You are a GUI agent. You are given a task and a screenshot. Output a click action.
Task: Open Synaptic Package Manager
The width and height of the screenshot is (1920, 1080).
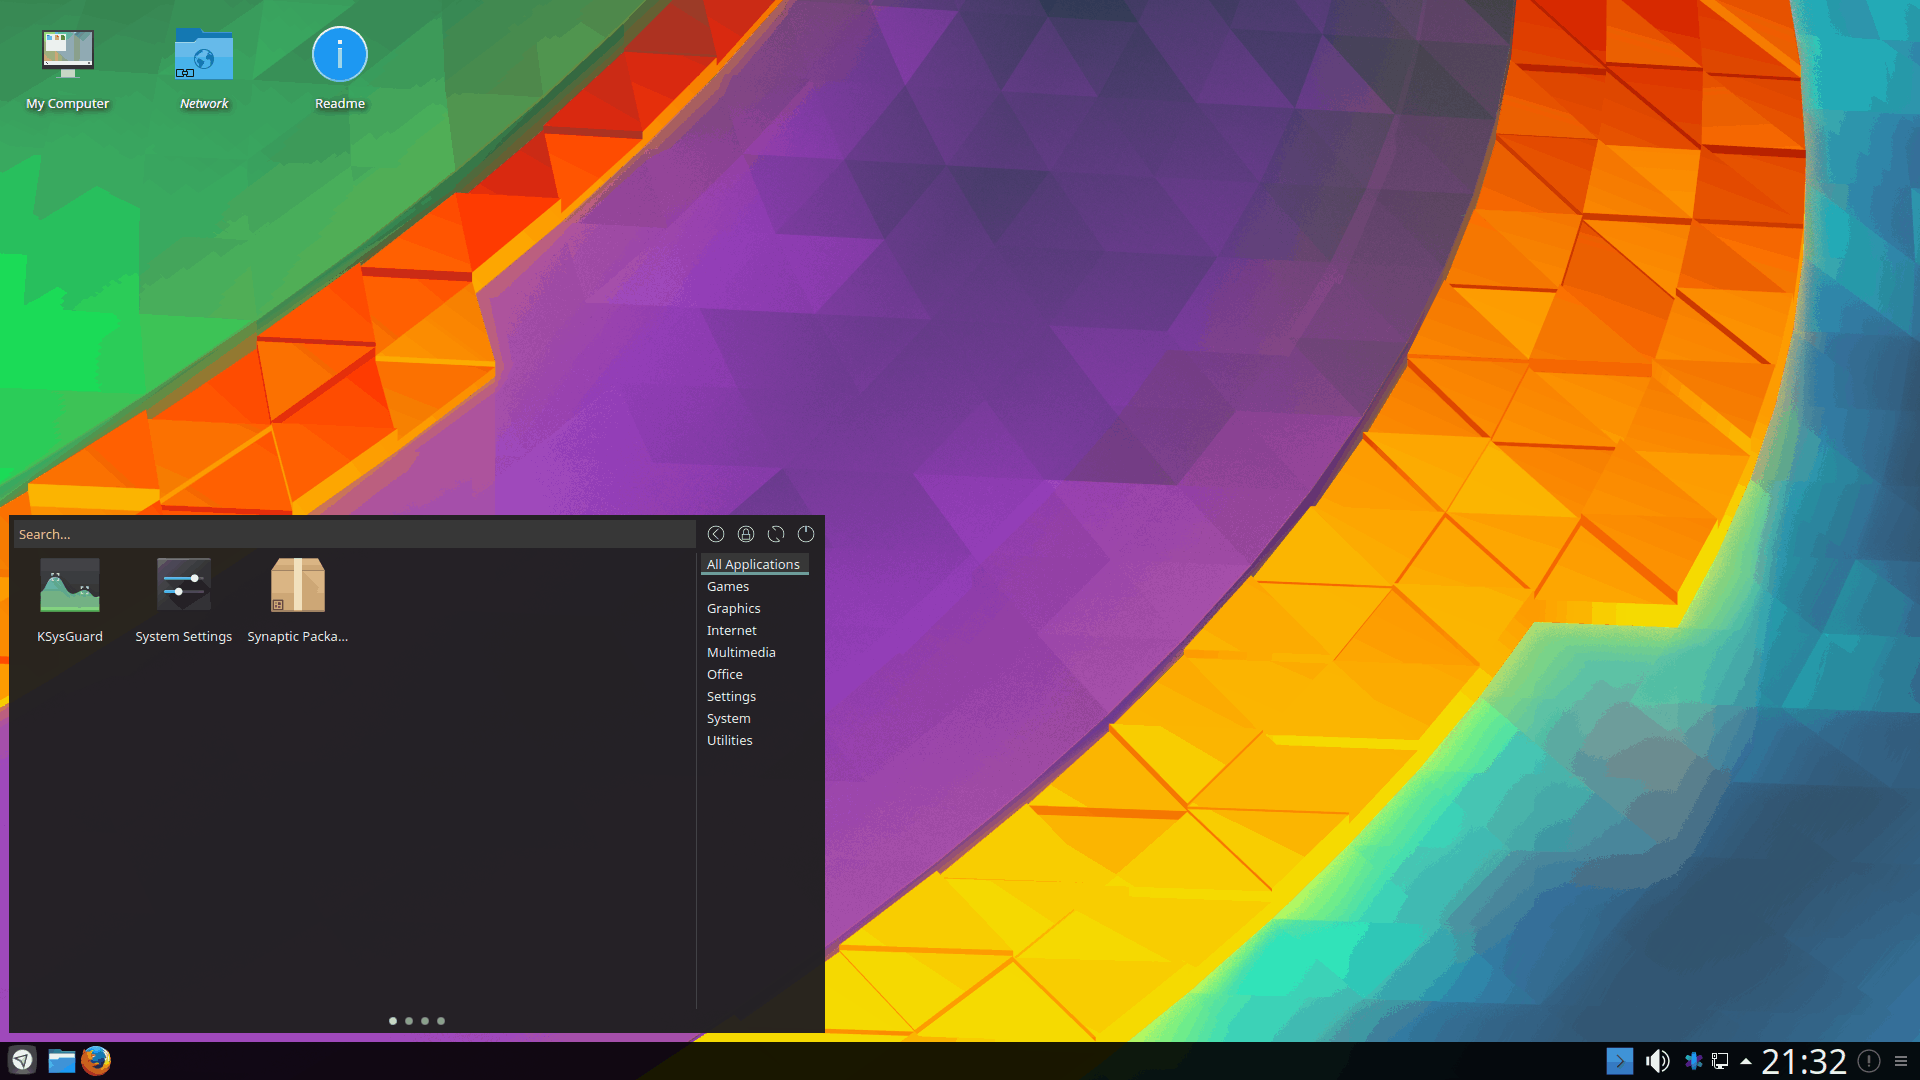298,600
